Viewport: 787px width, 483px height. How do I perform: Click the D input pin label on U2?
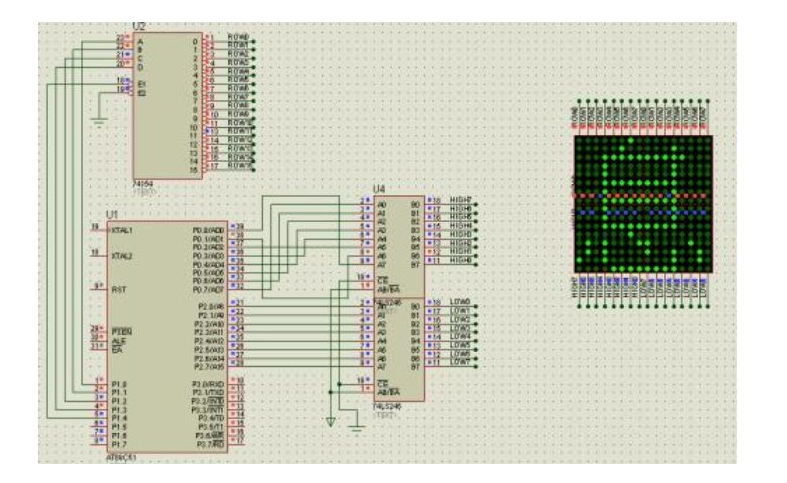click(141, 67)
